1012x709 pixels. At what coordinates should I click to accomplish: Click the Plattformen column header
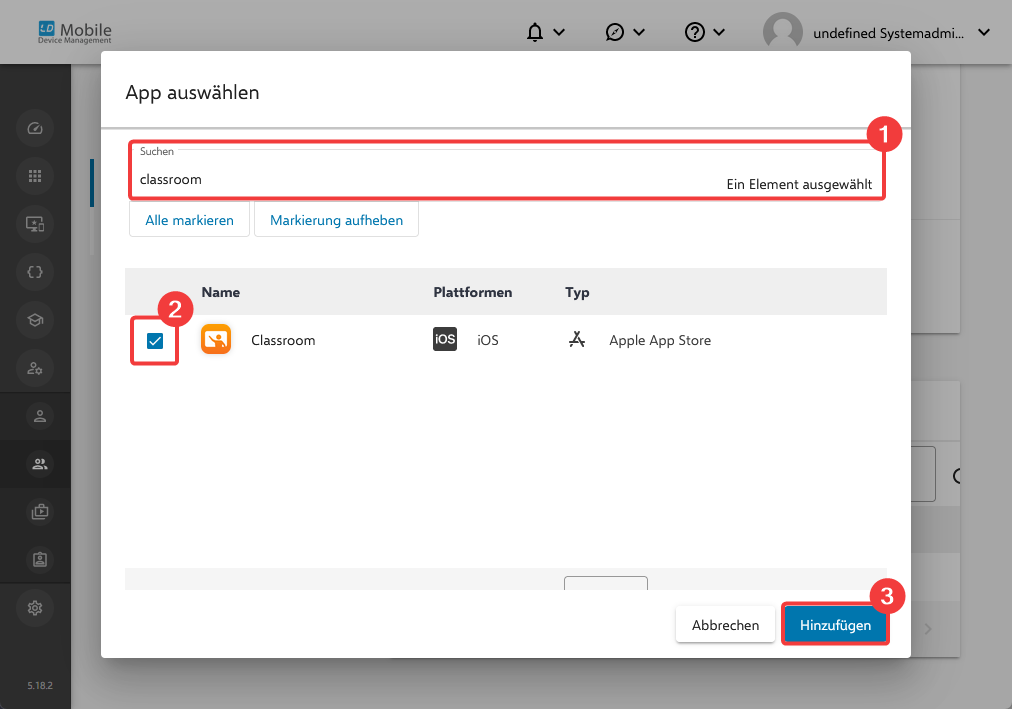472,292
